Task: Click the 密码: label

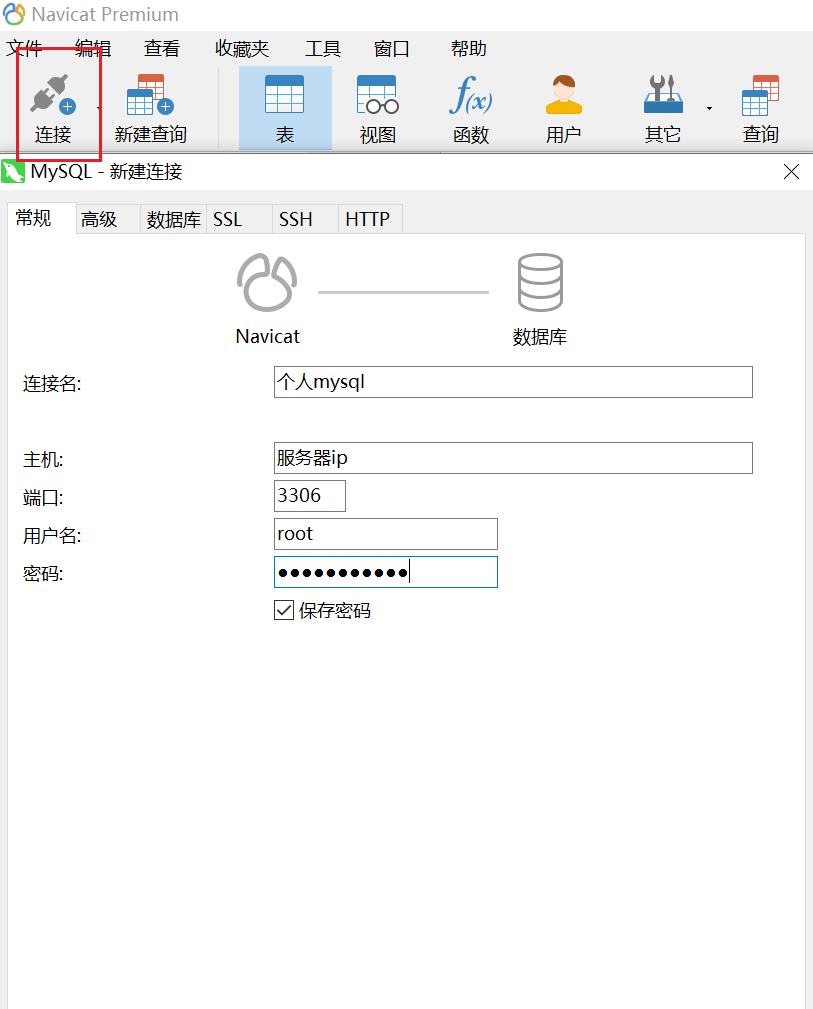Action: [x=43, y=573]
